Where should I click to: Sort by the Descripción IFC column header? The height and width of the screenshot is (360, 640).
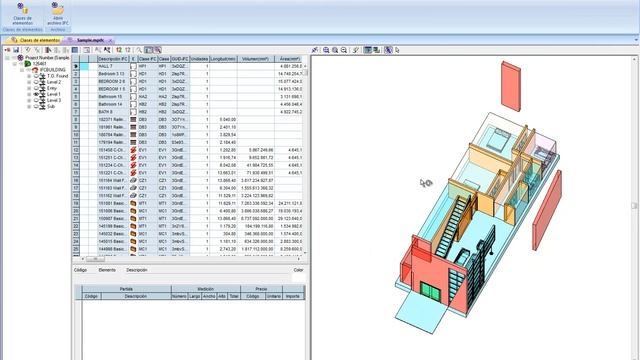pyautogui.click(x=113, y=59)
